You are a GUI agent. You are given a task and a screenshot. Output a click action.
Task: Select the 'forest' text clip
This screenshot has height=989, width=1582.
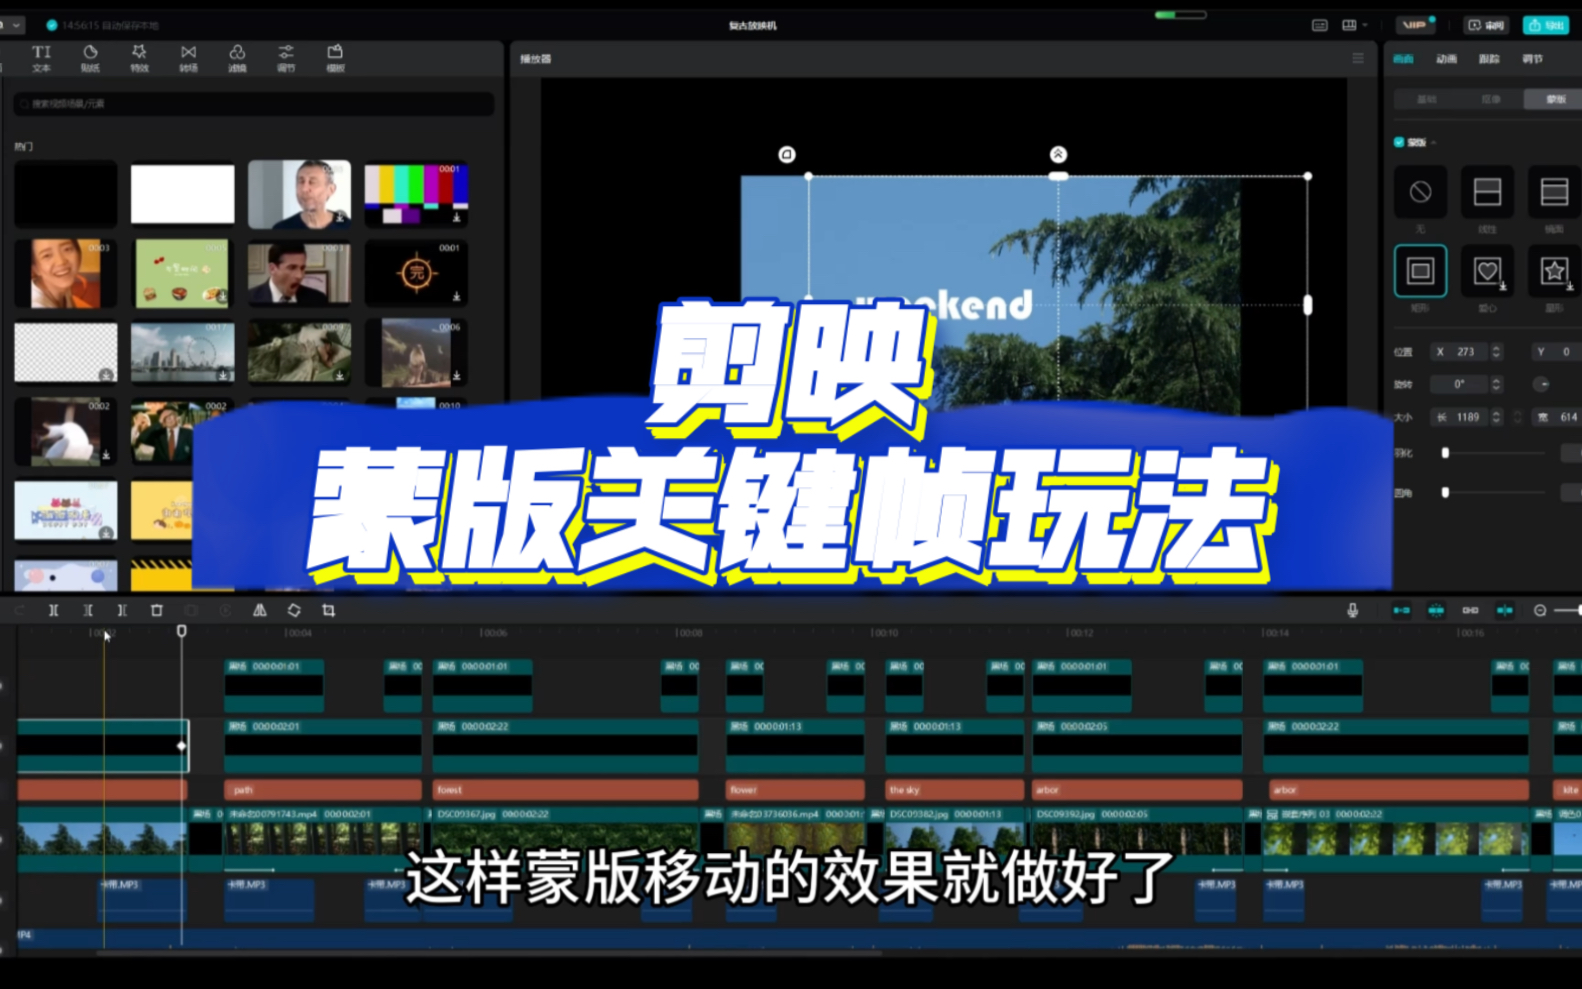pos(565,790)
